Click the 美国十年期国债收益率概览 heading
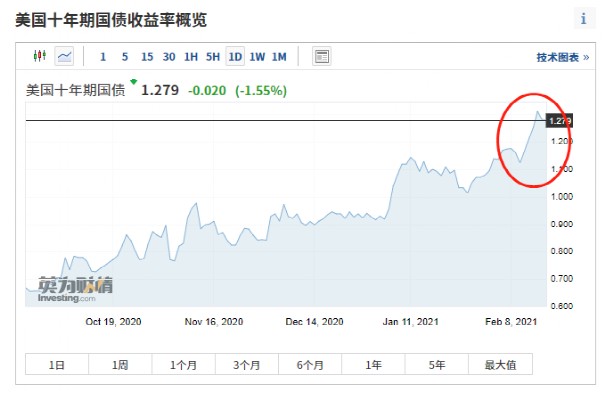The image size is (605, 394). tap(111, 20)
